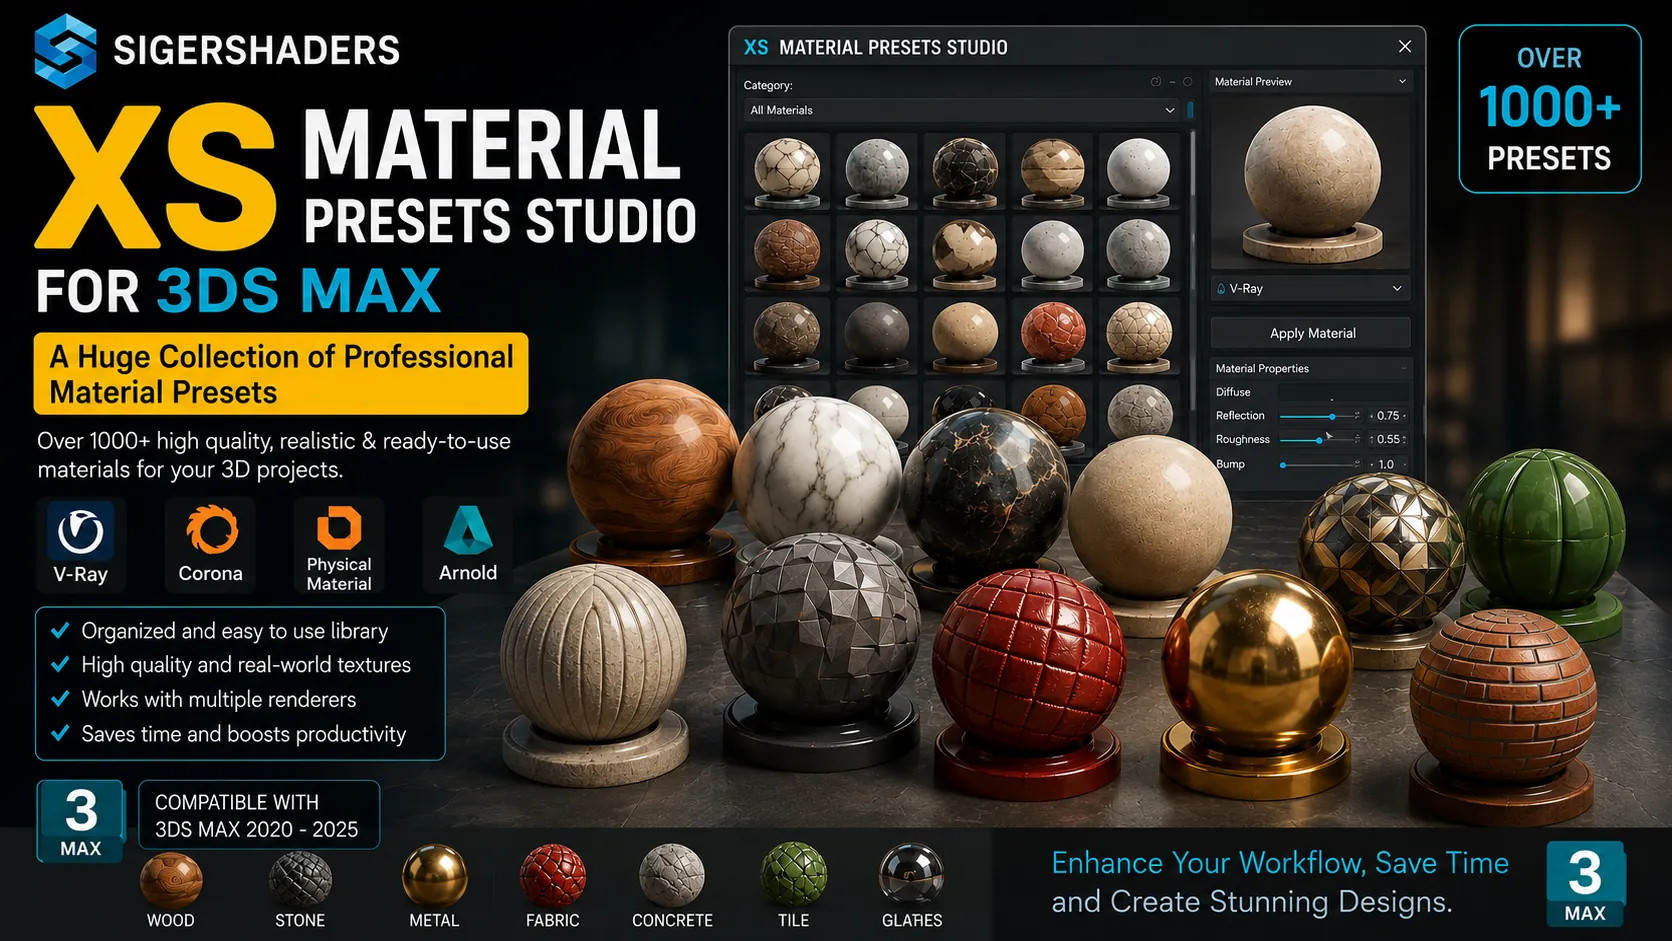Select the brown layered stone thumbnail in top row
Image resolution: width=1672 pixels, height=941 pixels.
click(1052, 171)
